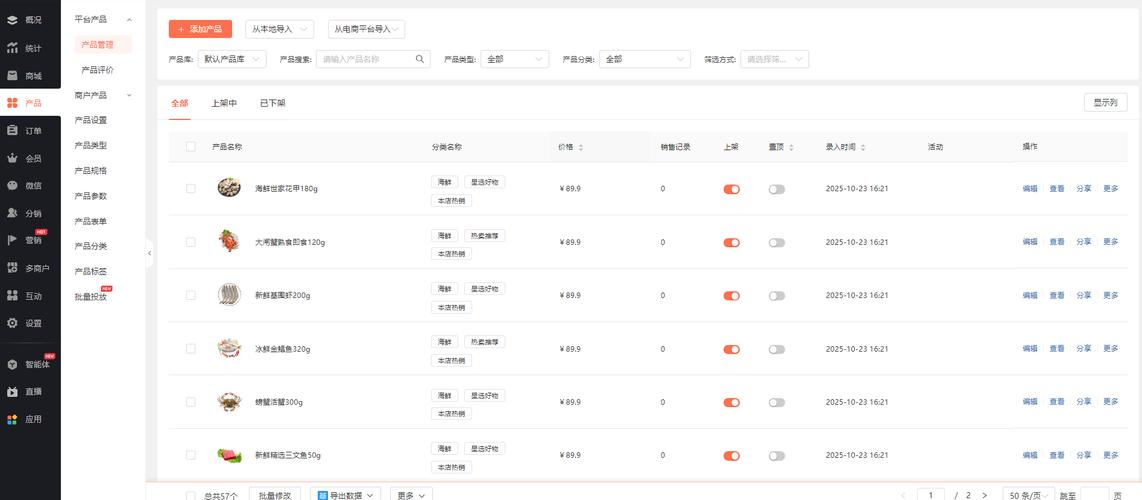The image size is (1142, 500).
Task: Open the 筛选方式 dropdown
Action: point(774,60)
